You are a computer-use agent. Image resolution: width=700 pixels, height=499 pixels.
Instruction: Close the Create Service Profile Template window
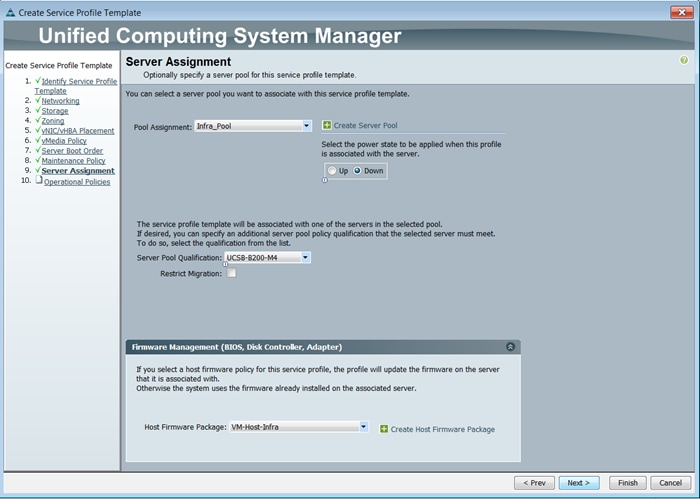[682, 12]
